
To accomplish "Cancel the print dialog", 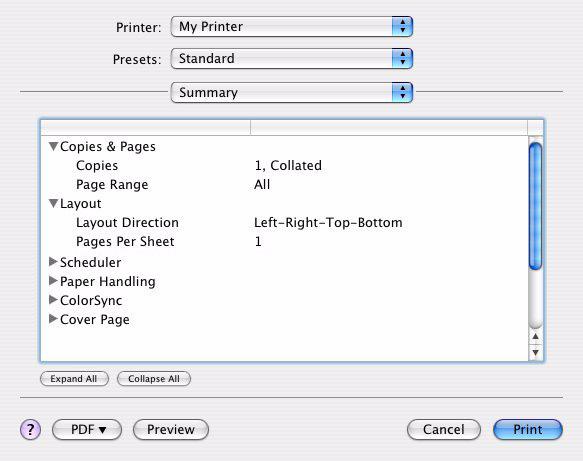I will point(444,430).
